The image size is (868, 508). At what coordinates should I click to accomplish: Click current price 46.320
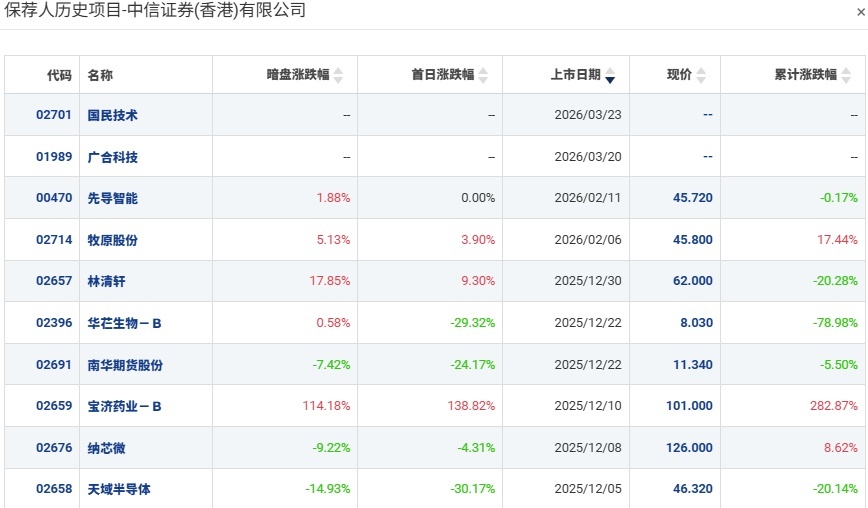(x=693, y=489)
